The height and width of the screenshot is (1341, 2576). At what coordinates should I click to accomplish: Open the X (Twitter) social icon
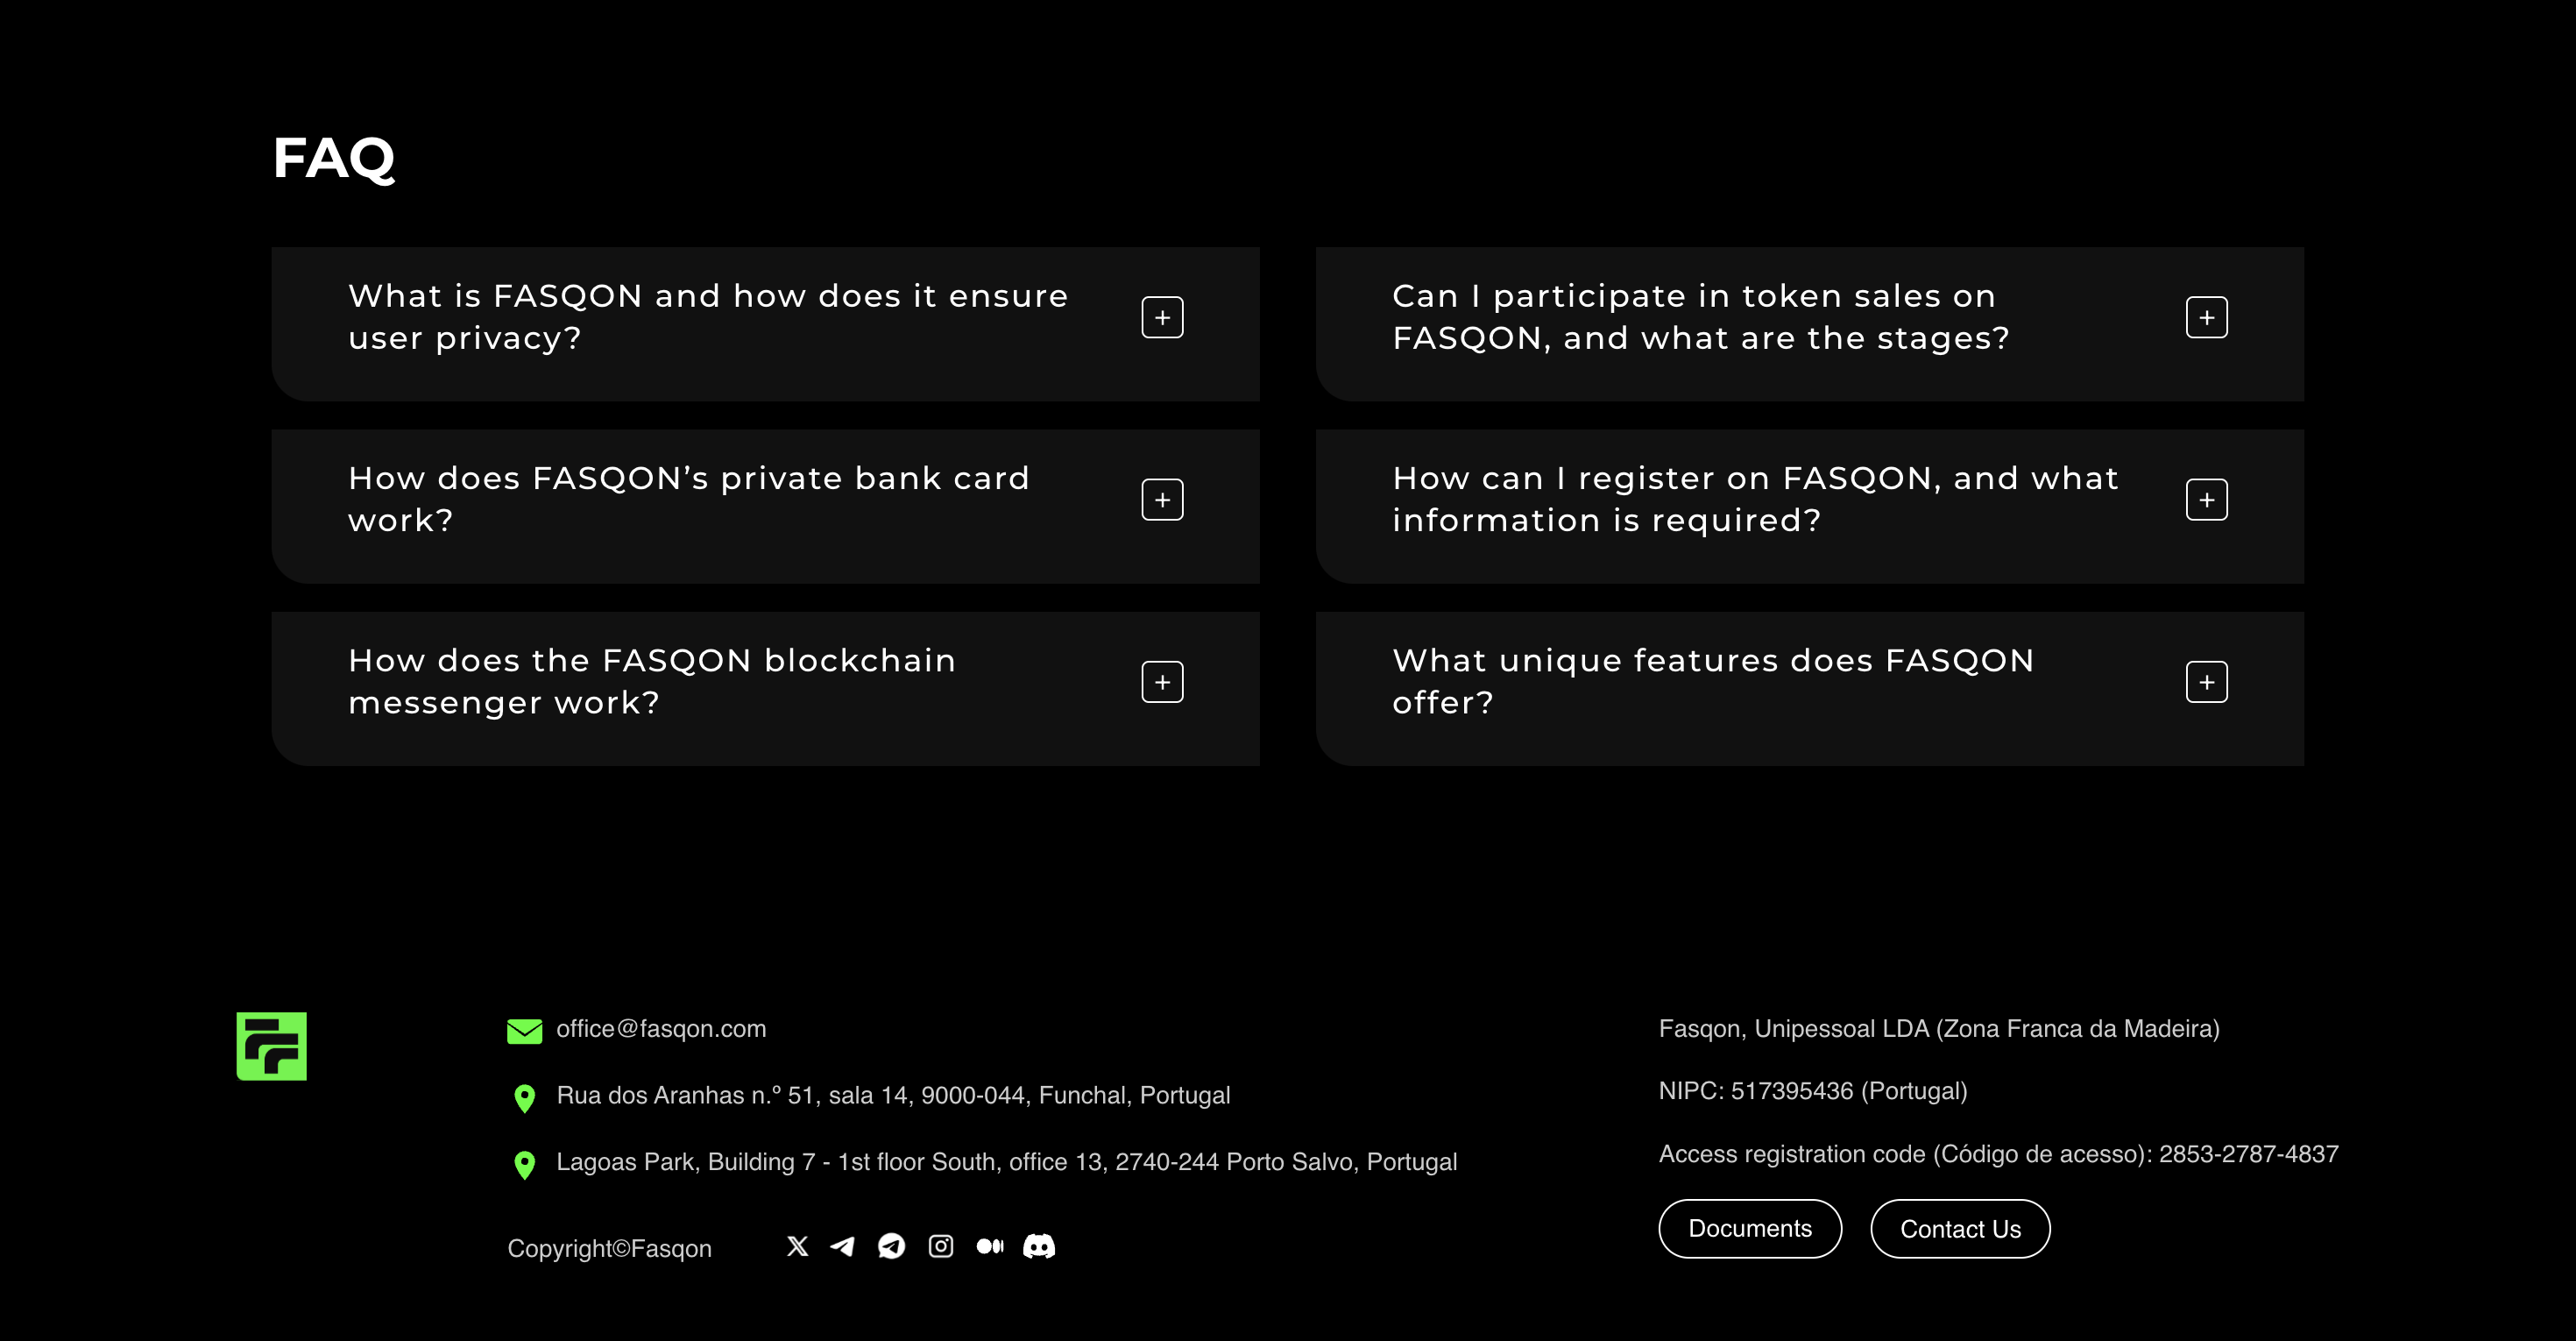pyautogui.click(x=797, y=1246)
